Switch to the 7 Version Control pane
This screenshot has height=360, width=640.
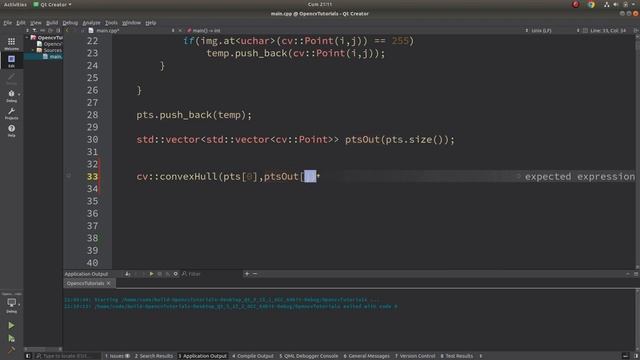tap(415, 356)
